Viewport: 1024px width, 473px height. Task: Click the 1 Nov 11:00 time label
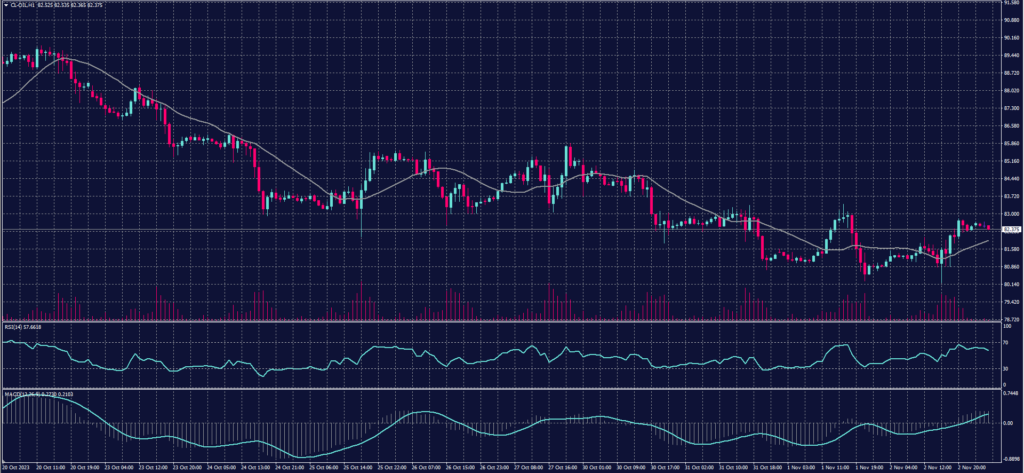coord(835,467)
